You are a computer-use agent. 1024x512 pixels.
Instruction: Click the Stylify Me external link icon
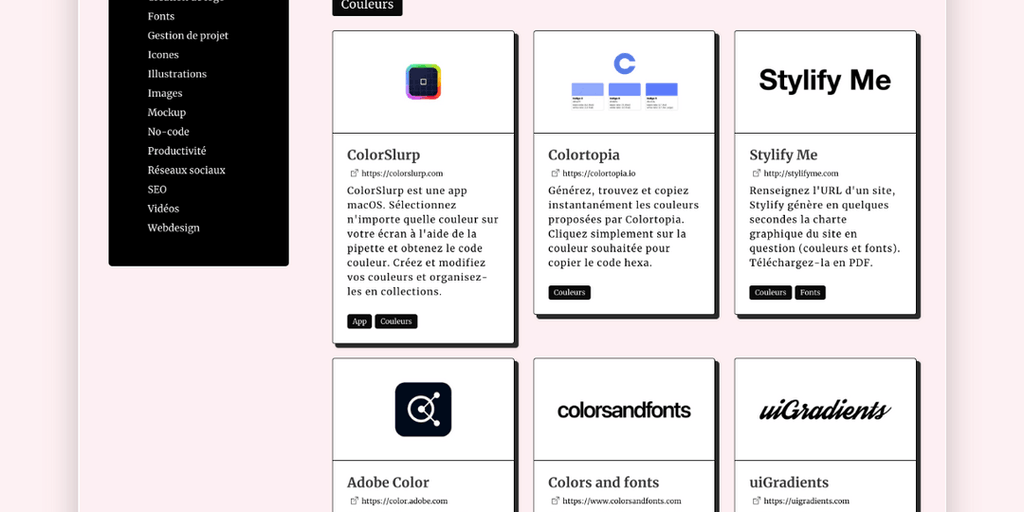[757, 173]
